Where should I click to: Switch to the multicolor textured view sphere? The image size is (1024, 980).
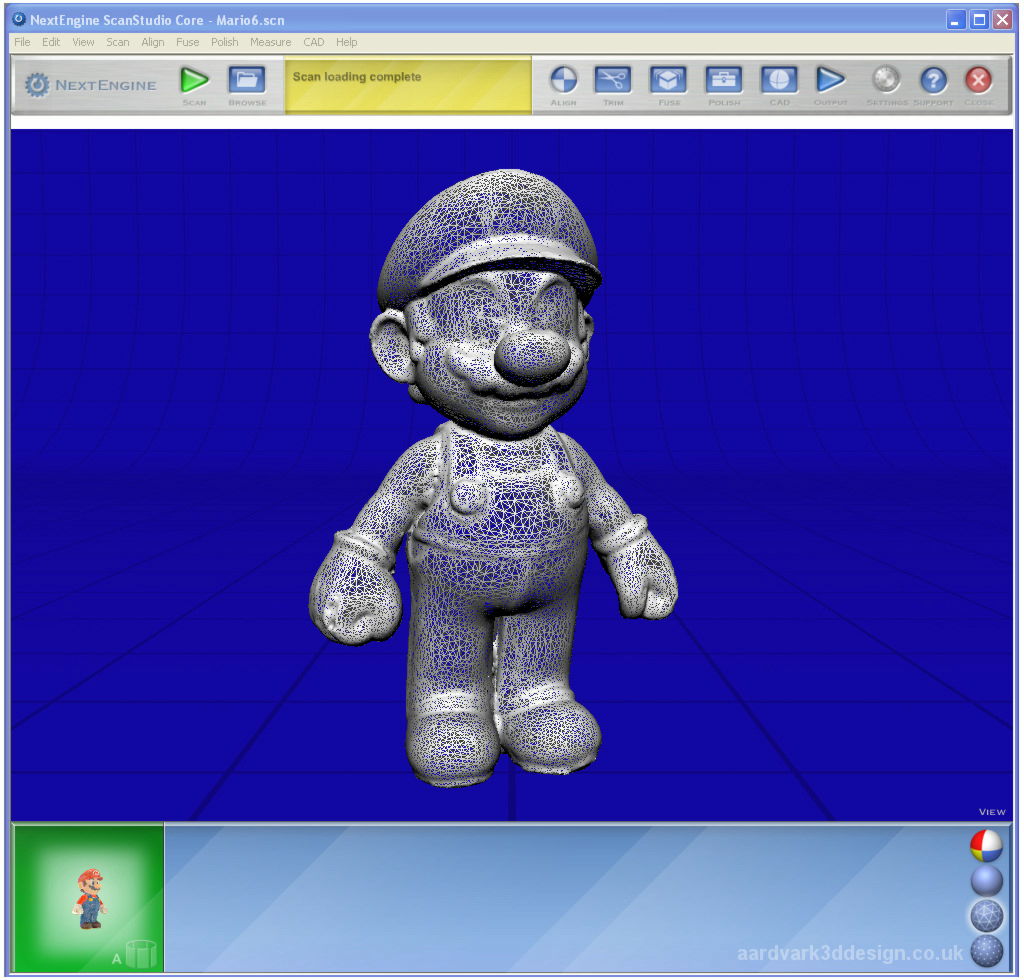[986, 846]
